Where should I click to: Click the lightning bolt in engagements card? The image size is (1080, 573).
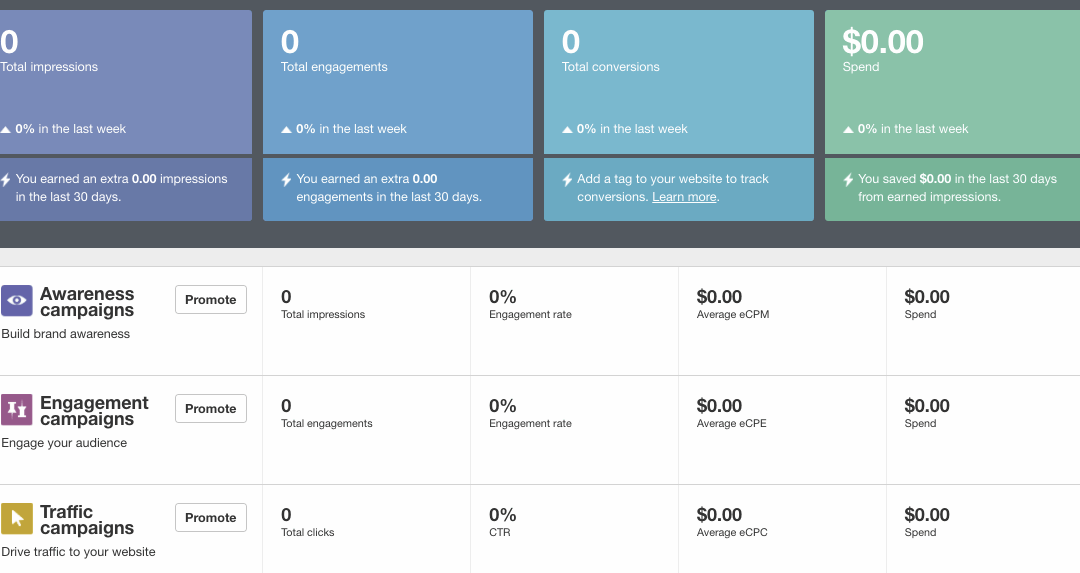tap(286, 180)
